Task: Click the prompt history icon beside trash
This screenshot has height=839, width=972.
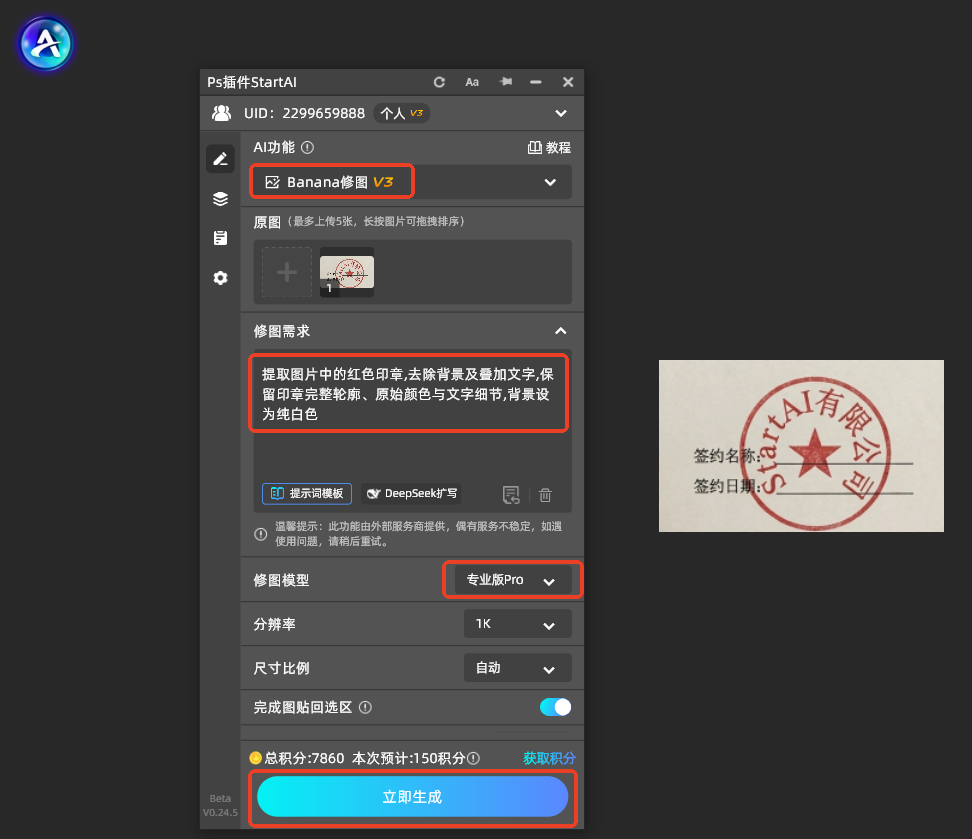Action: point(511,495)
